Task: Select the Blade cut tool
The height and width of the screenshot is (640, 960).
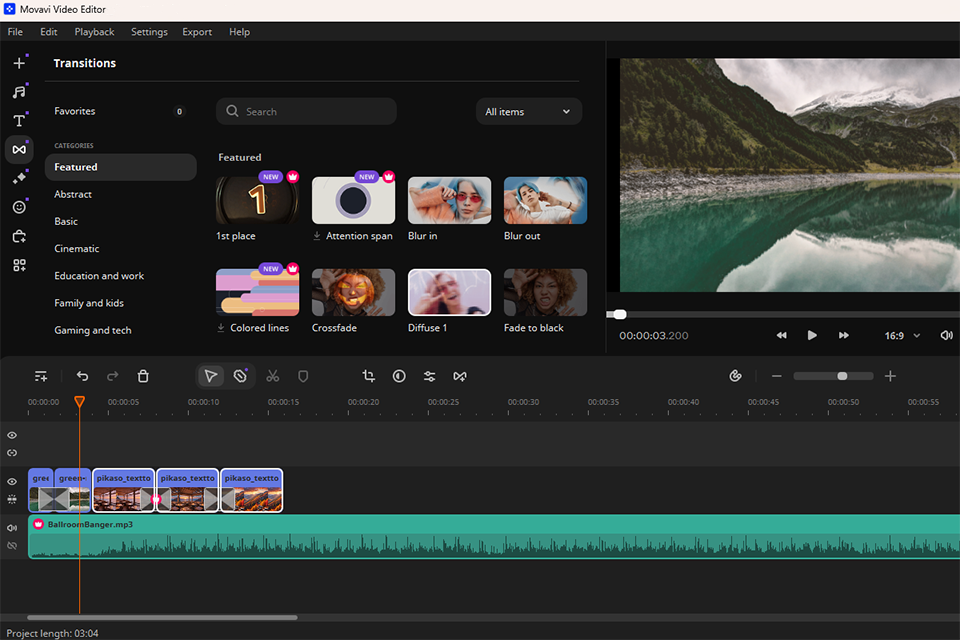Action: pos(241,376)
